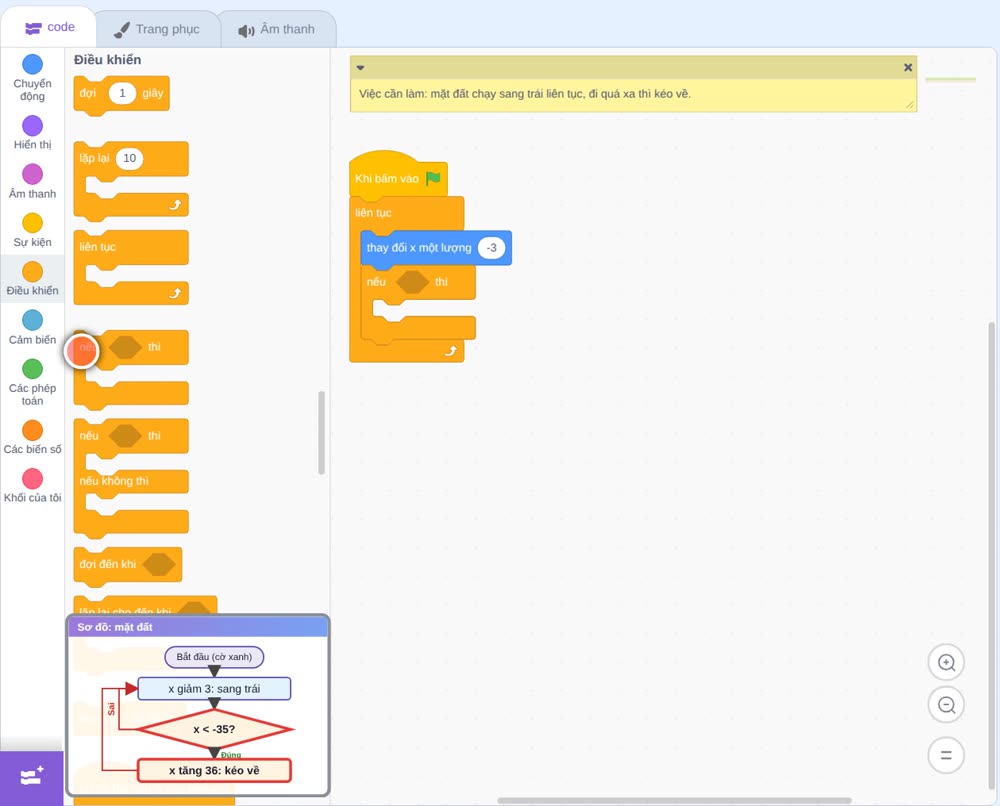
Task: Click the block palette vertical scrollbar
Action: (321, 432)
